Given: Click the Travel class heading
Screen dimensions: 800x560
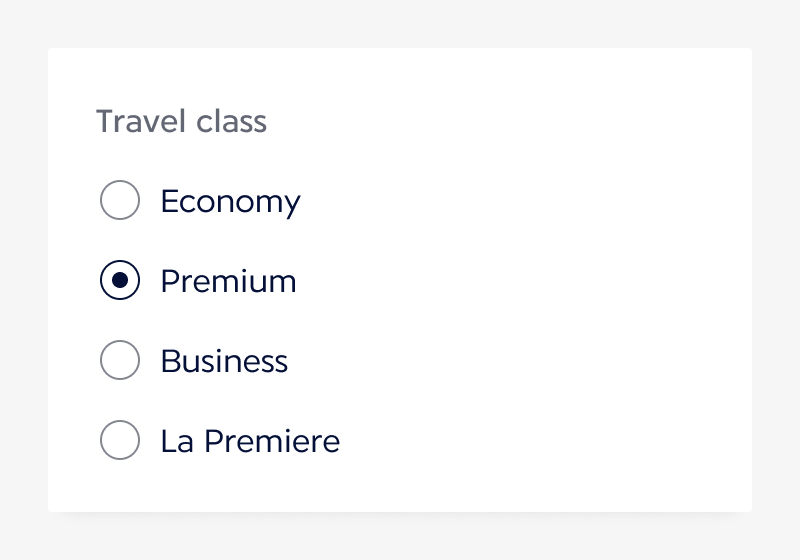Looking at the screenshot, I should [181, 122].
